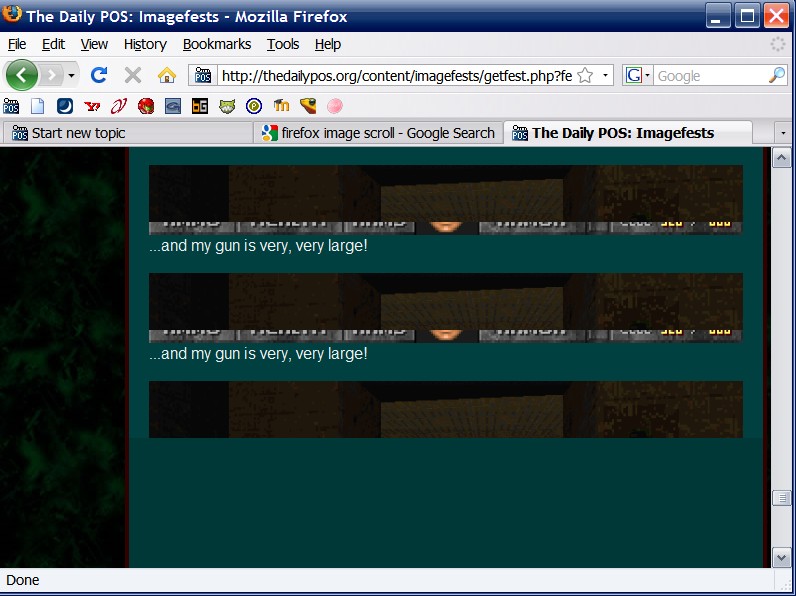Click the 'Done' status bar text

pyautogui.click(x=22, y=580)
